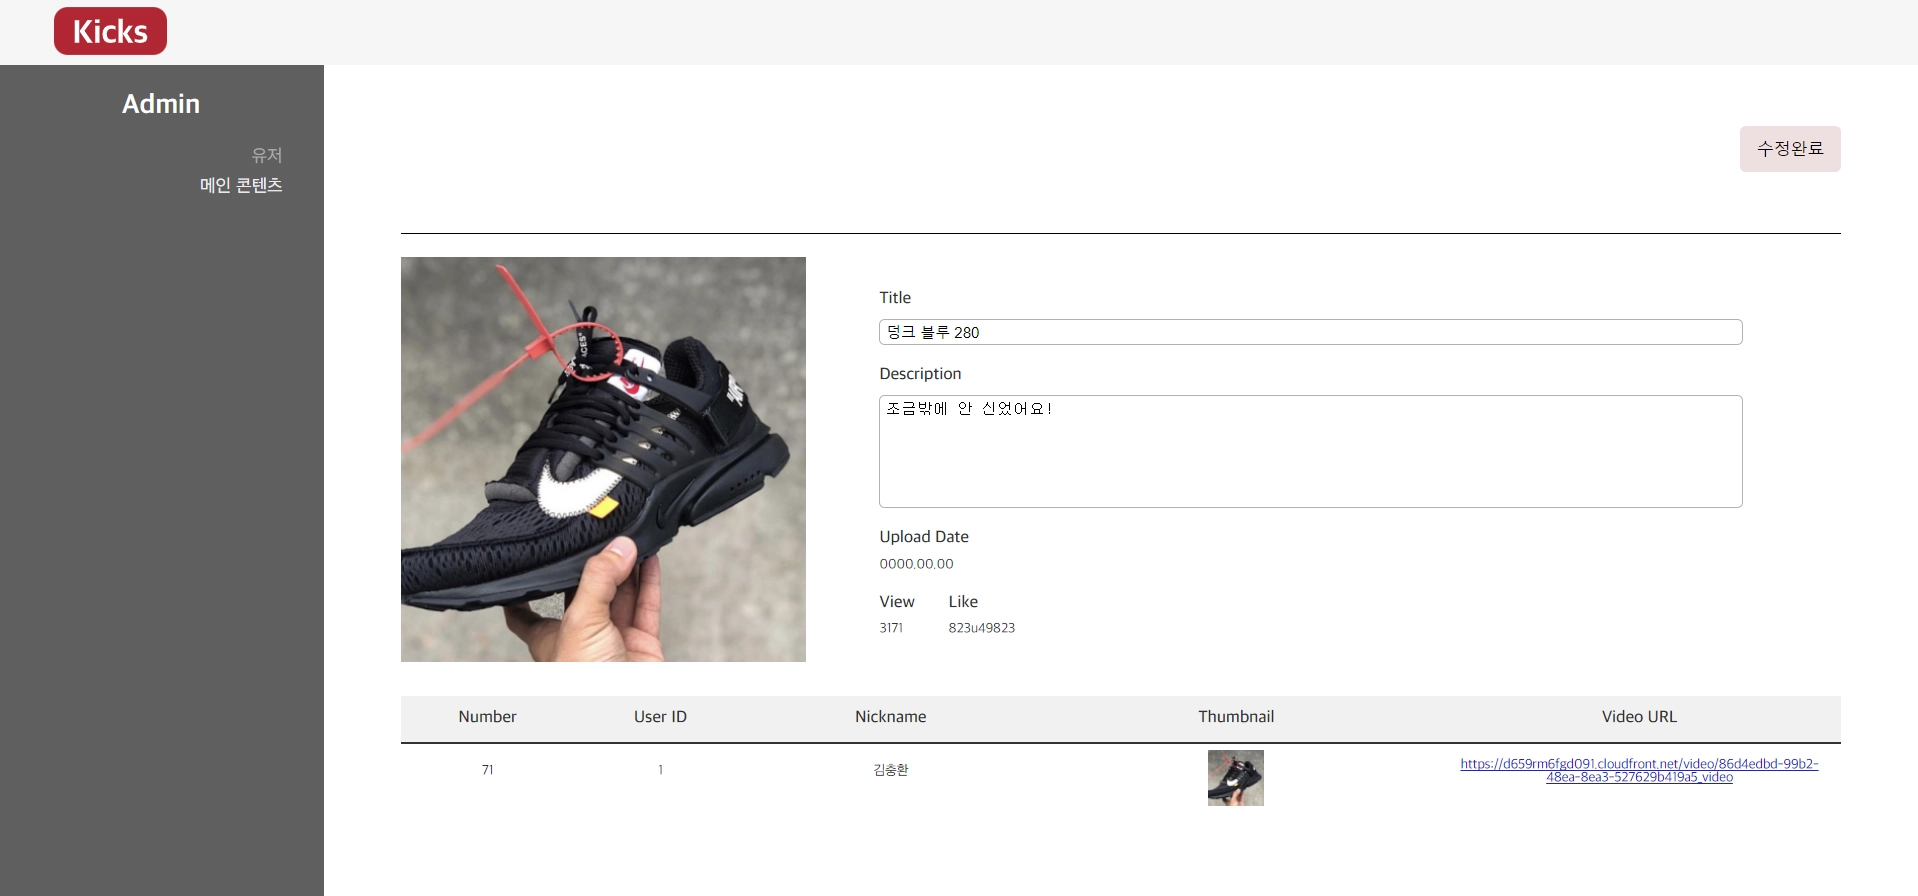Click the Title label

pos(895,298)
